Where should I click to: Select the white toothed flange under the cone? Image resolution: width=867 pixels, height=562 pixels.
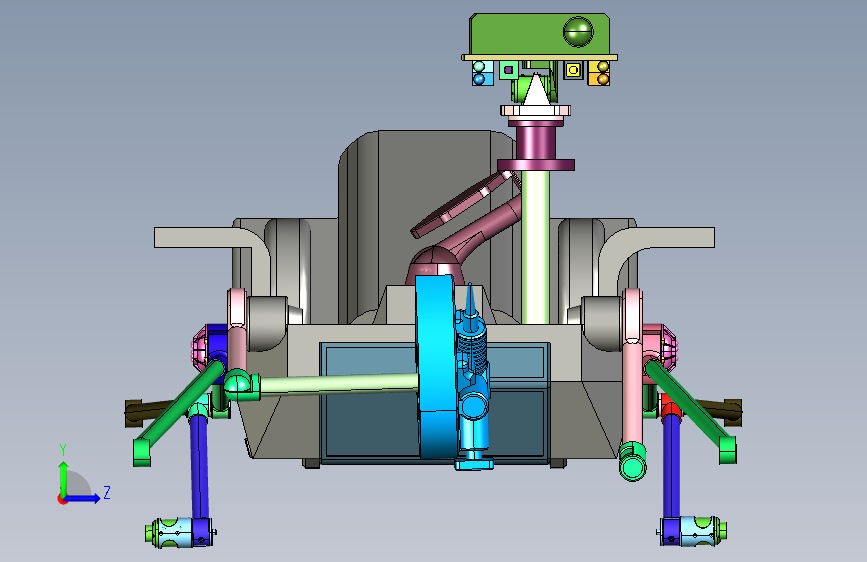(x=535, y=110)
